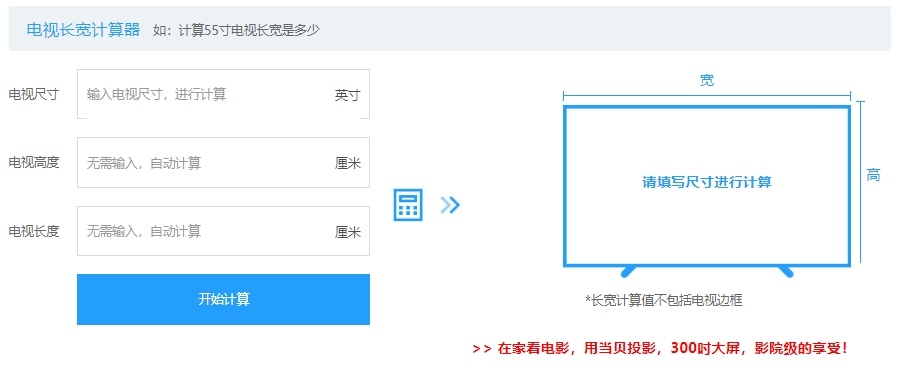Image resolution: width=900 pixels, height=390 pixels.
Task: Click the blue calculator icon
Action: coord(408,204)
